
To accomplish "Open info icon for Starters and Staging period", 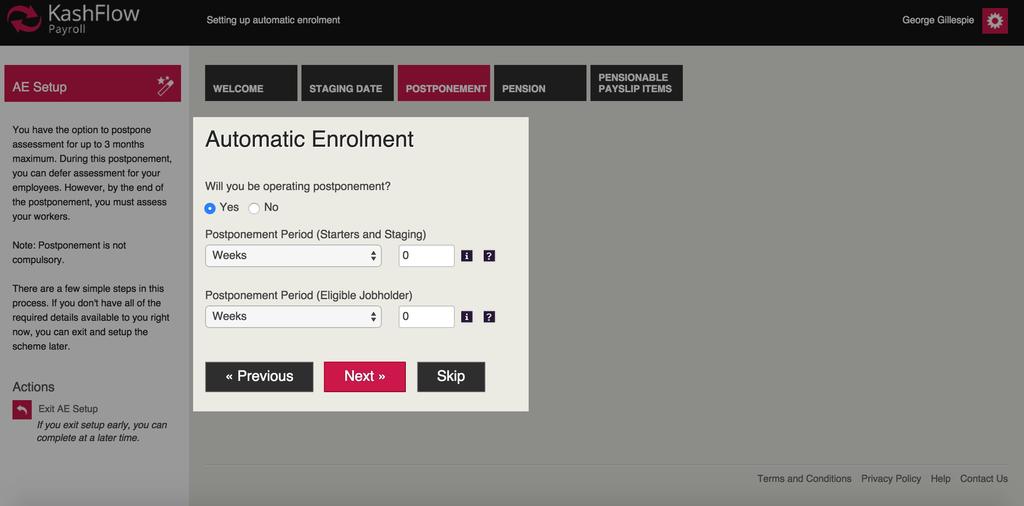I will pyautogui.click(x=467, y=256).
